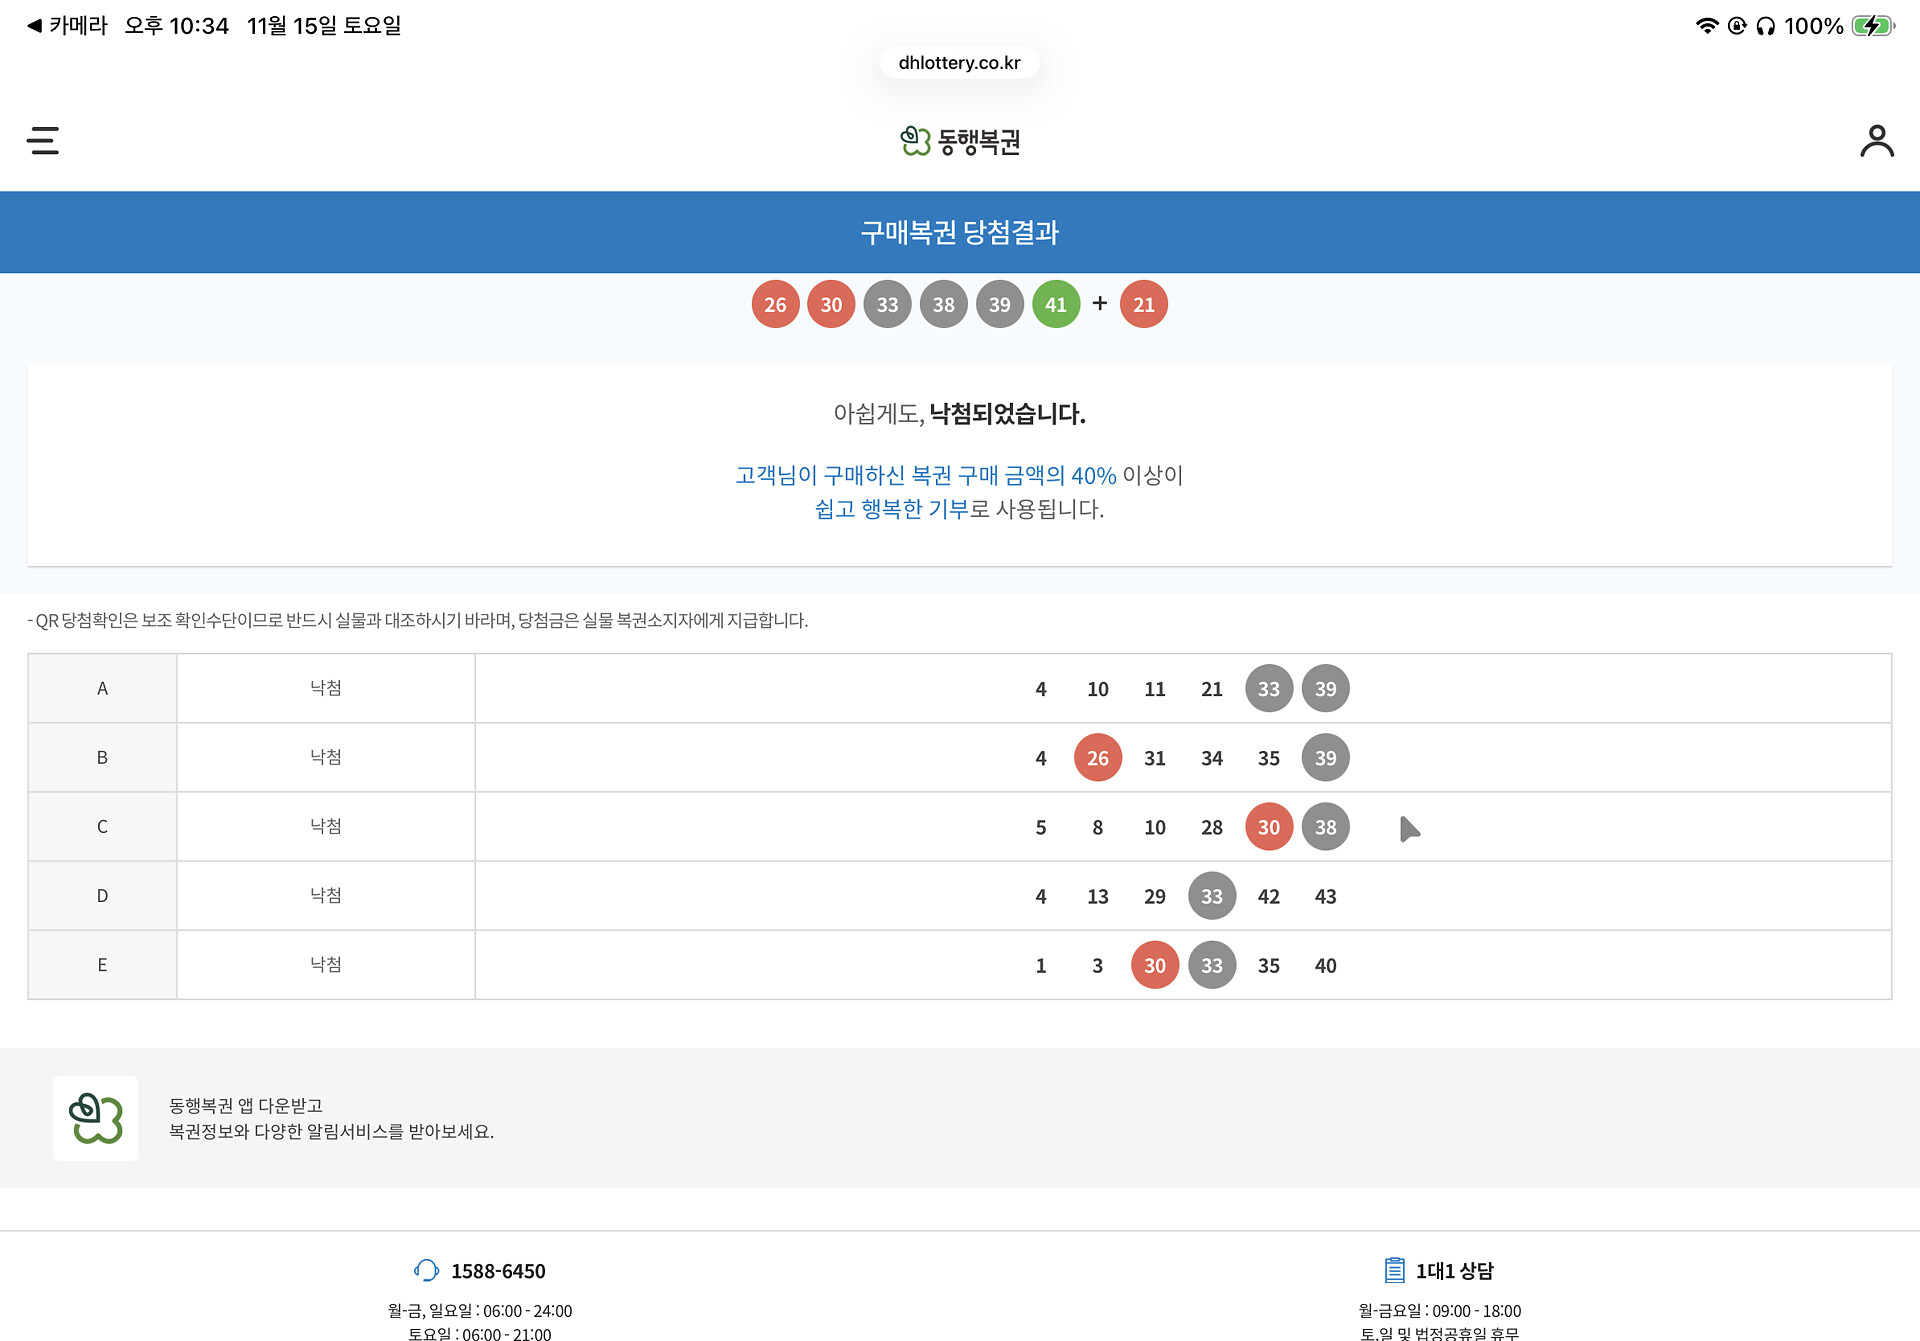This screenshot has width=1920, height=1341.
Task: Click the gray 33 ball in row D
Action: pos(1211,896)
